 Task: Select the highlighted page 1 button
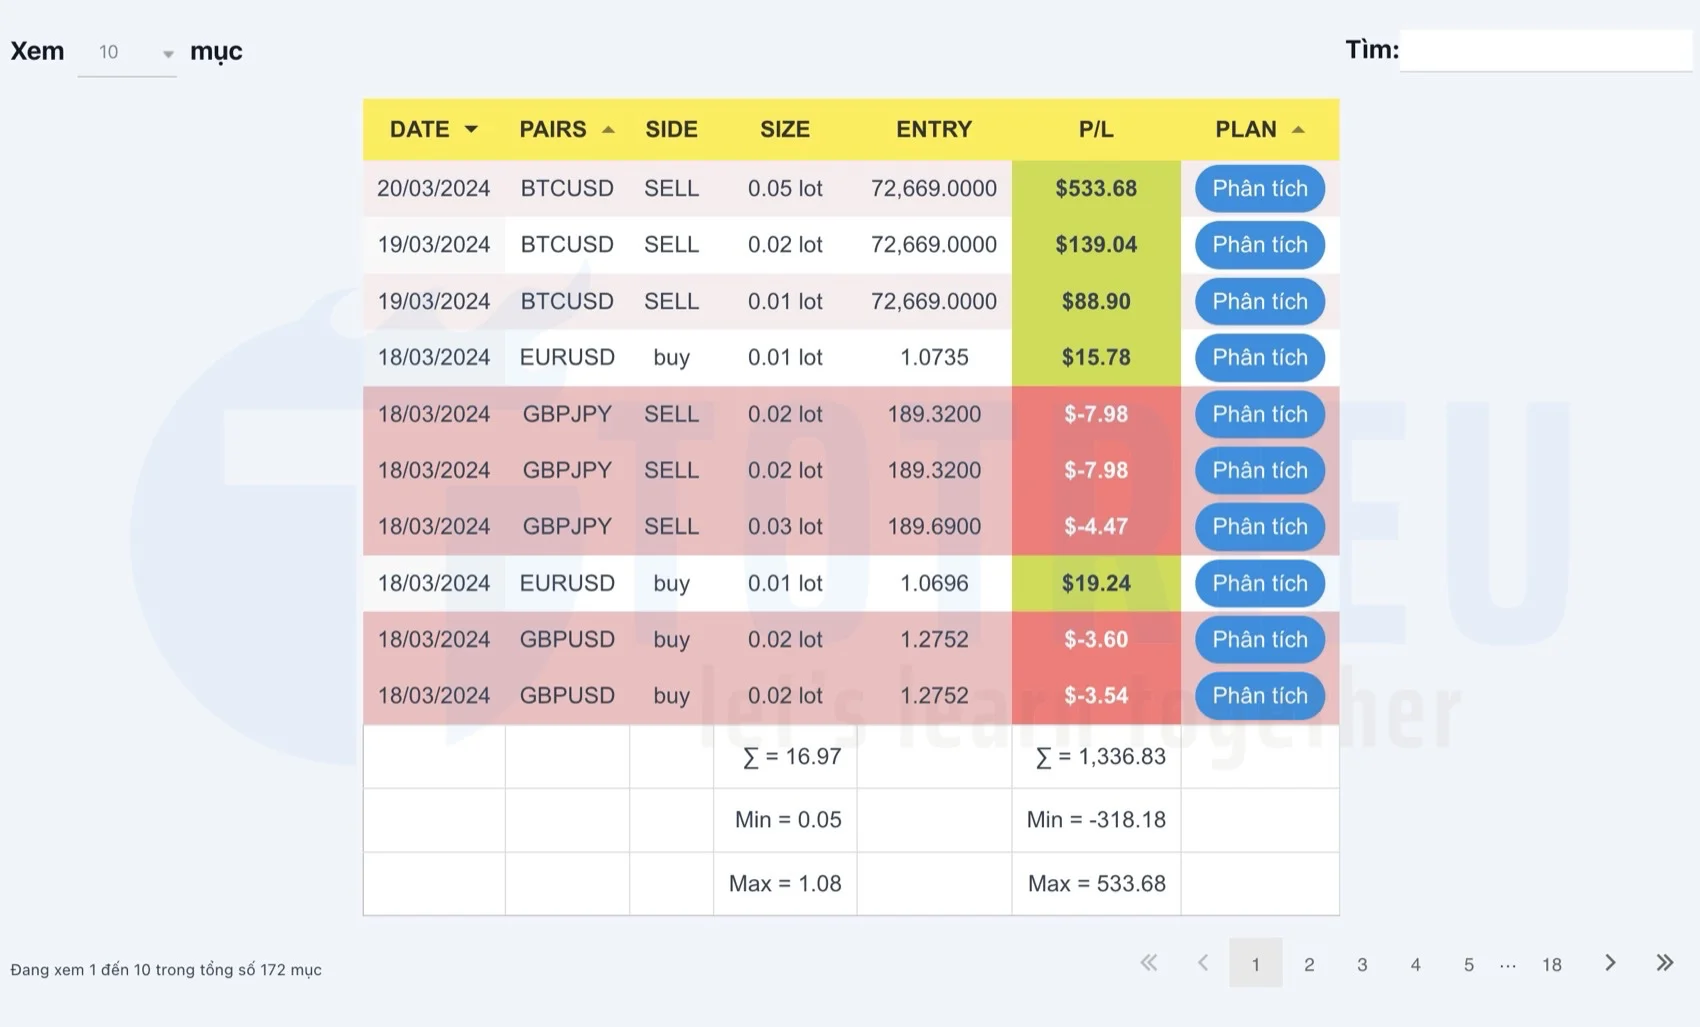tap(1256, 964)
